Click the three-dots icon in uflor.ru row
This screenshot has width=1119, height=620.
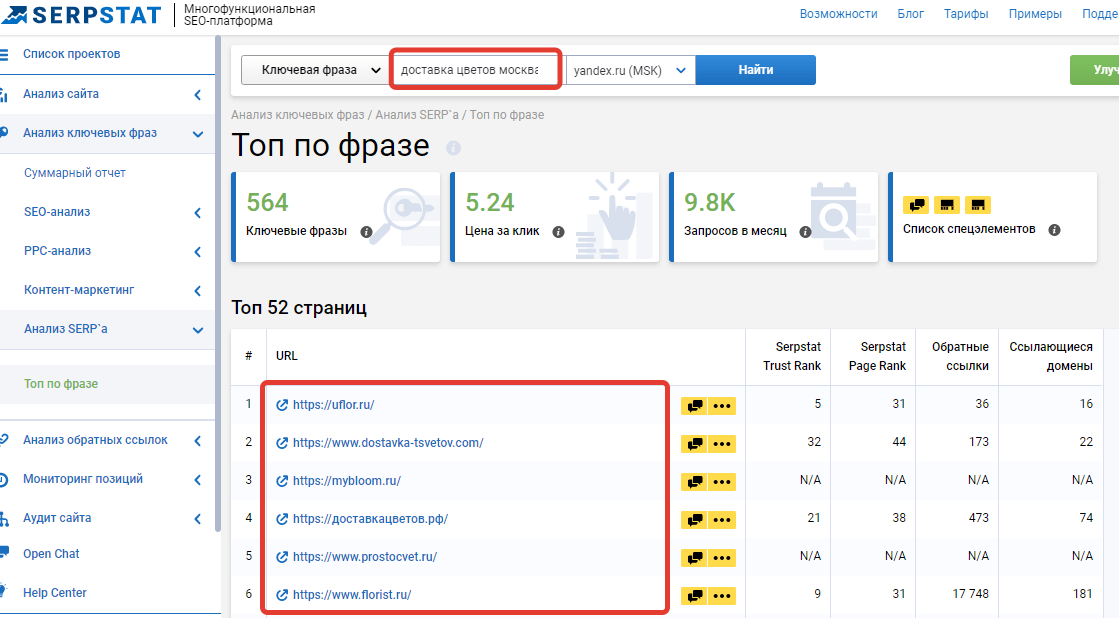coord(722,406)
